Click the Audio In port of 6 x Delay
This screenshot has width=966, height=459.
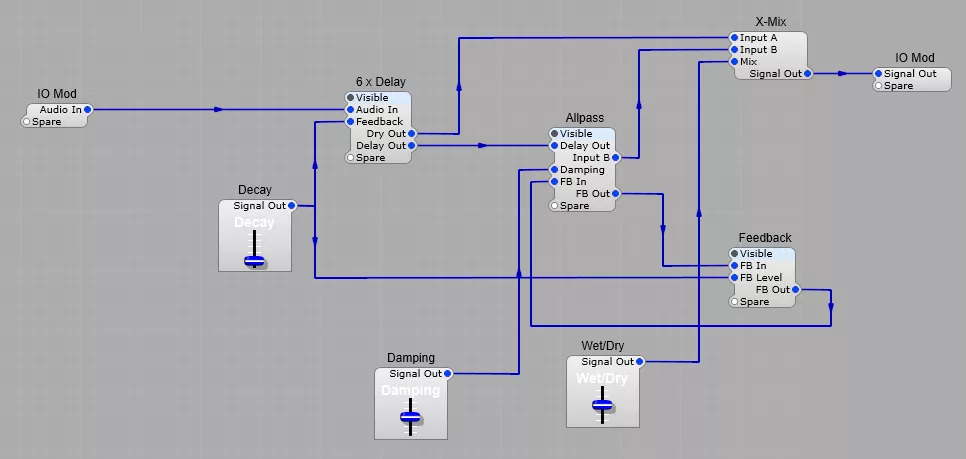[x=351, y=110]
